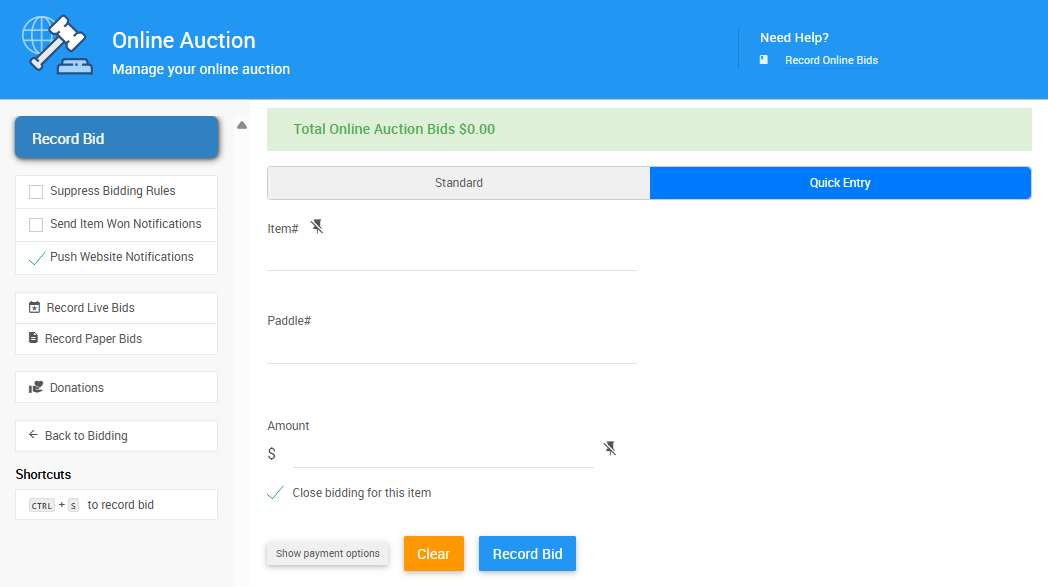Click the Donations hand icon
The width and height of the screenshot is (1048, 587).
click(36, 388)
